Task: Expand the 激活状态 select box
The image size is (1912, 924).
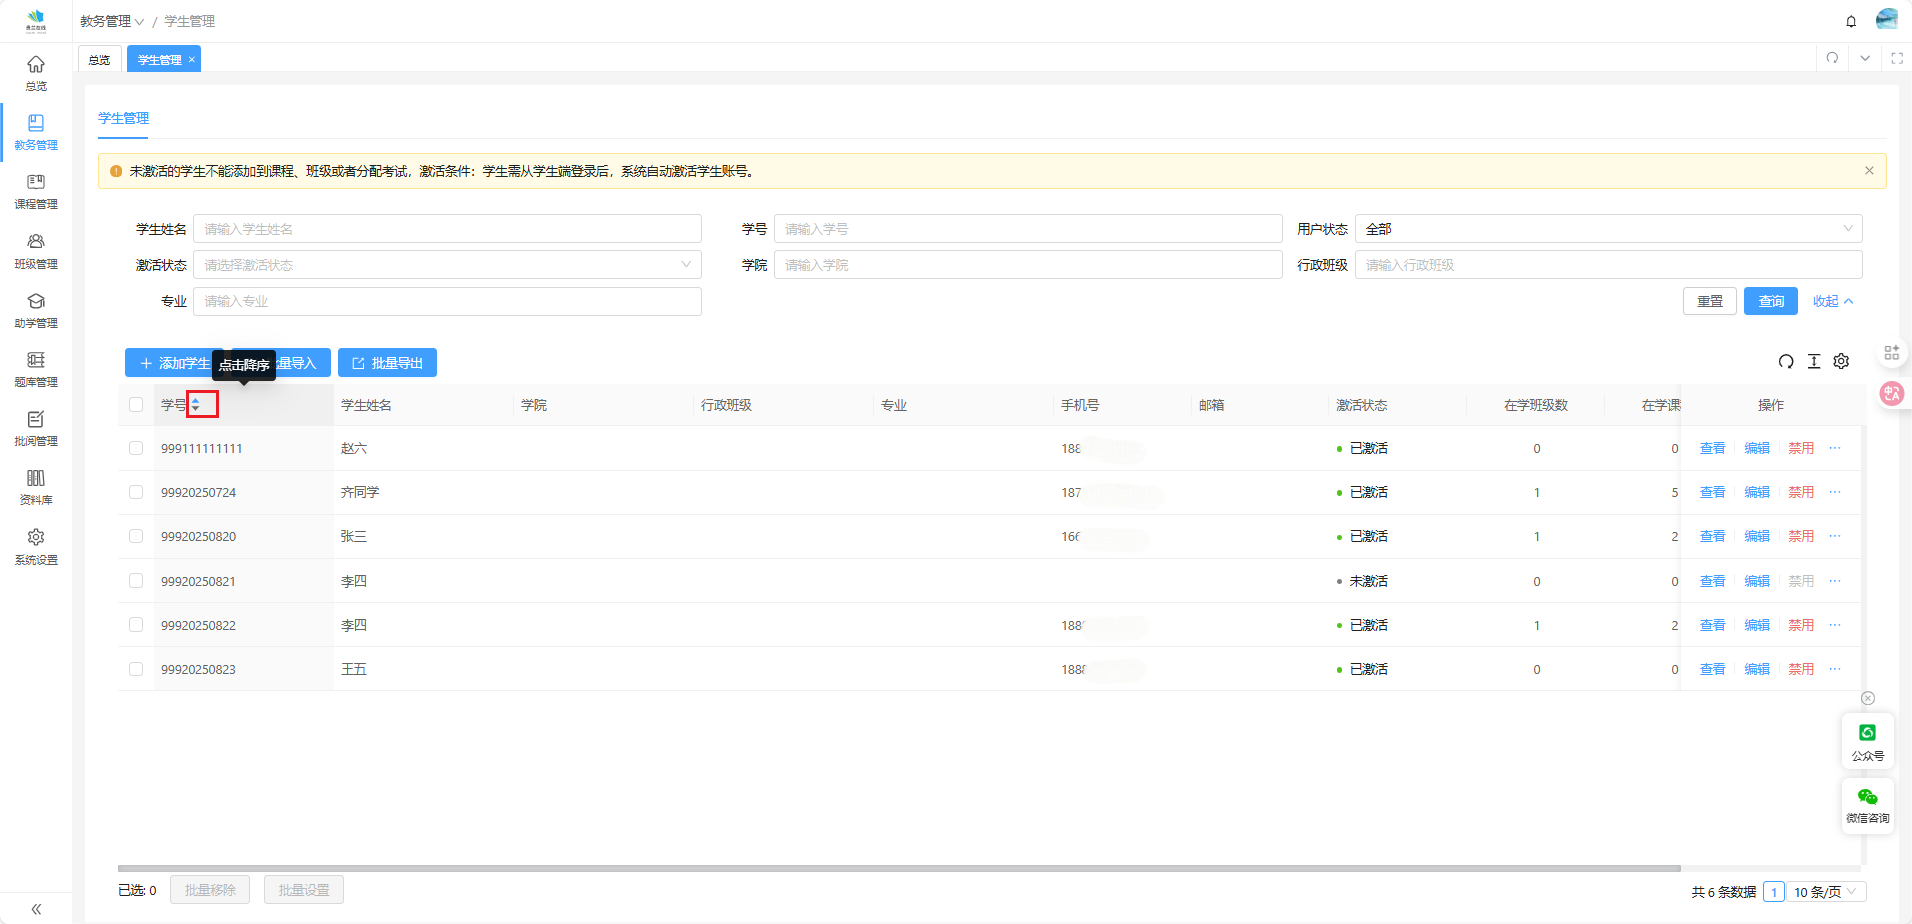Action: [447, 265]
